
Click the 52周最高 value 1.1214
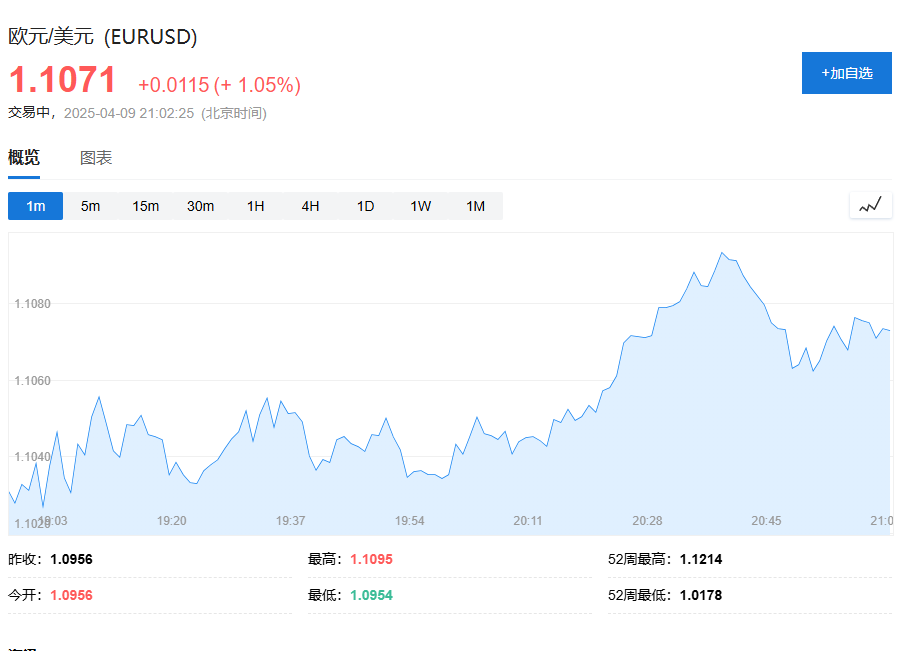(x=701, y=559)
